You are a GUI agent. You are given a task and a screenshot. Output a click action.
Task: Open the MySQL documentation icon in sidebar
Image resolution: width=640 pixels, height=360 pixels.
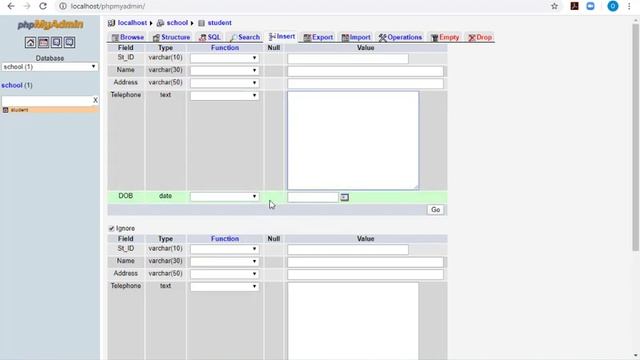click(69, 42)
